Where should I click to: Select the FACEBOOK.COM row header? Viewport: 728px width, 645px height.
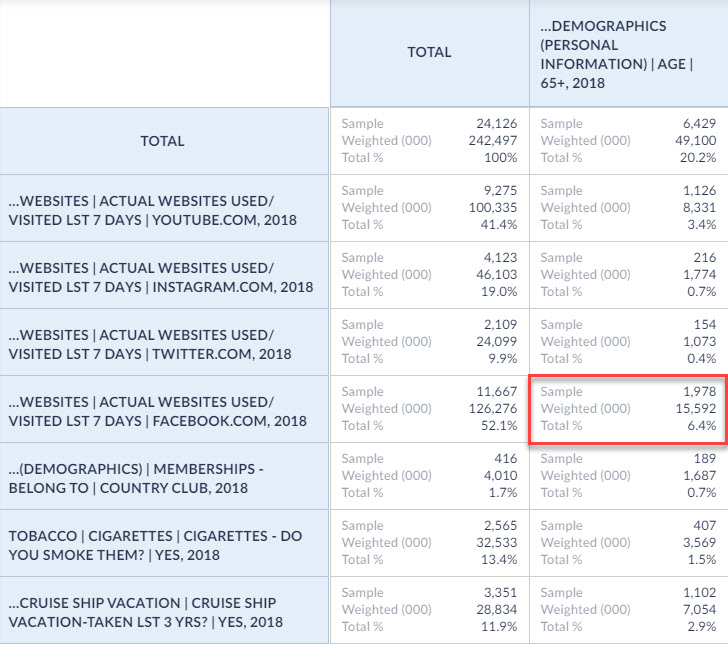(164, 410)
